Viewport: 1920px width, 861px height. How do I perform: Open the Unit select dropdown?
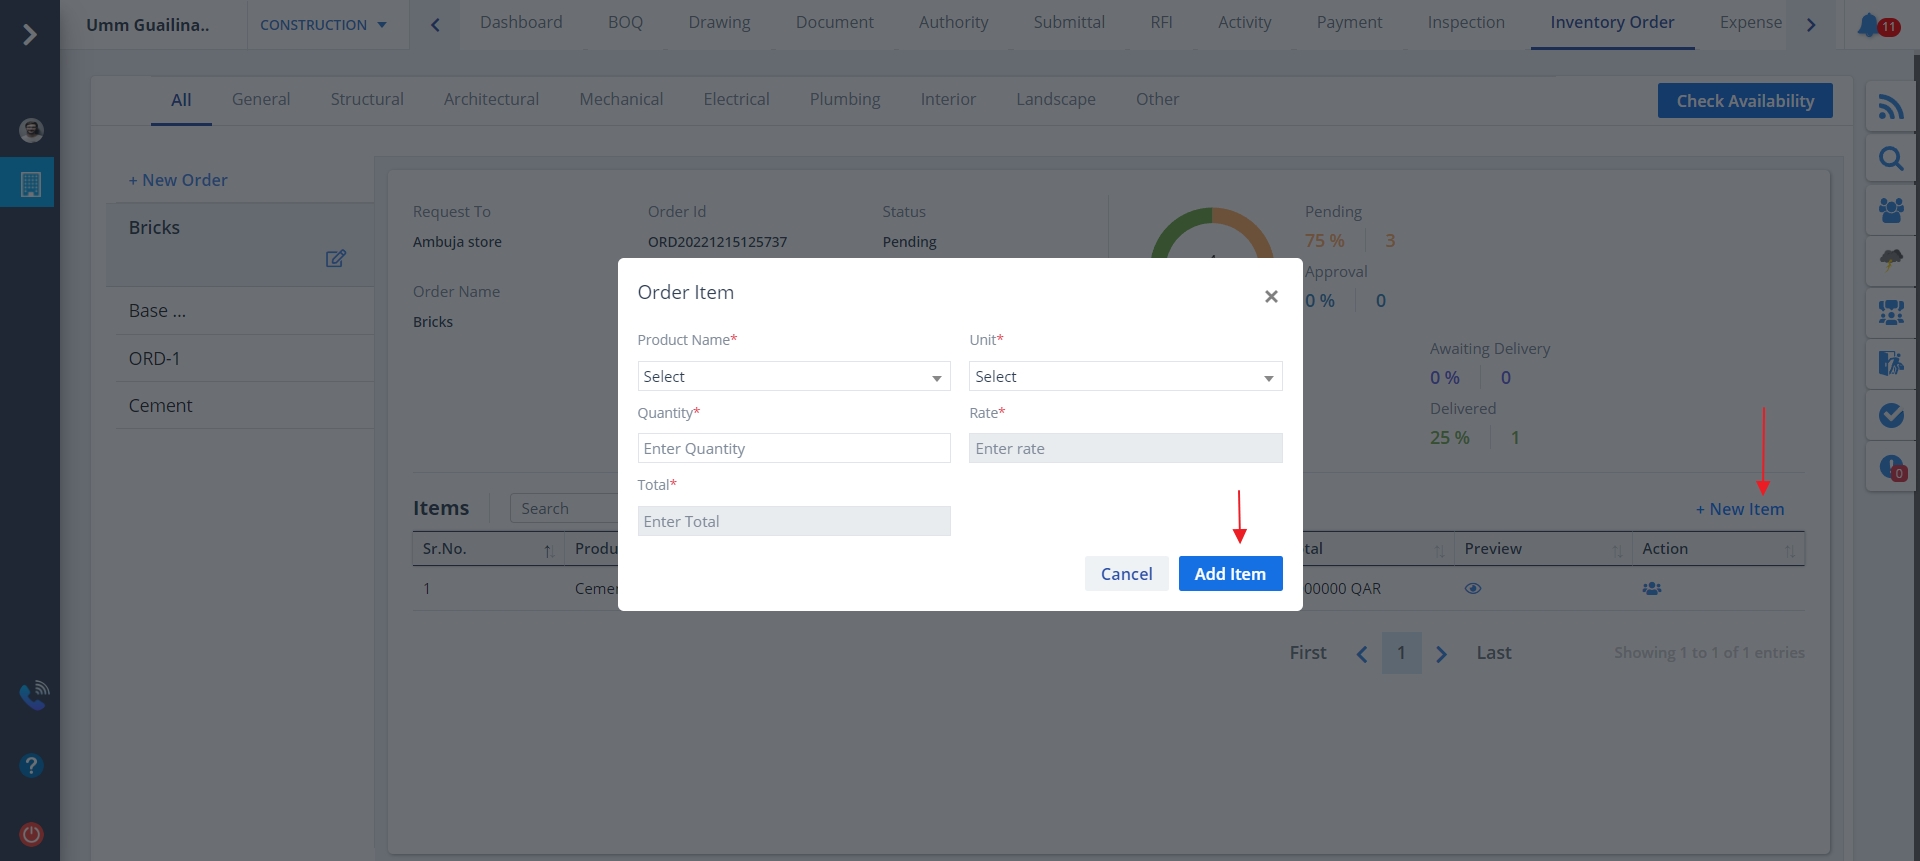1125,377
